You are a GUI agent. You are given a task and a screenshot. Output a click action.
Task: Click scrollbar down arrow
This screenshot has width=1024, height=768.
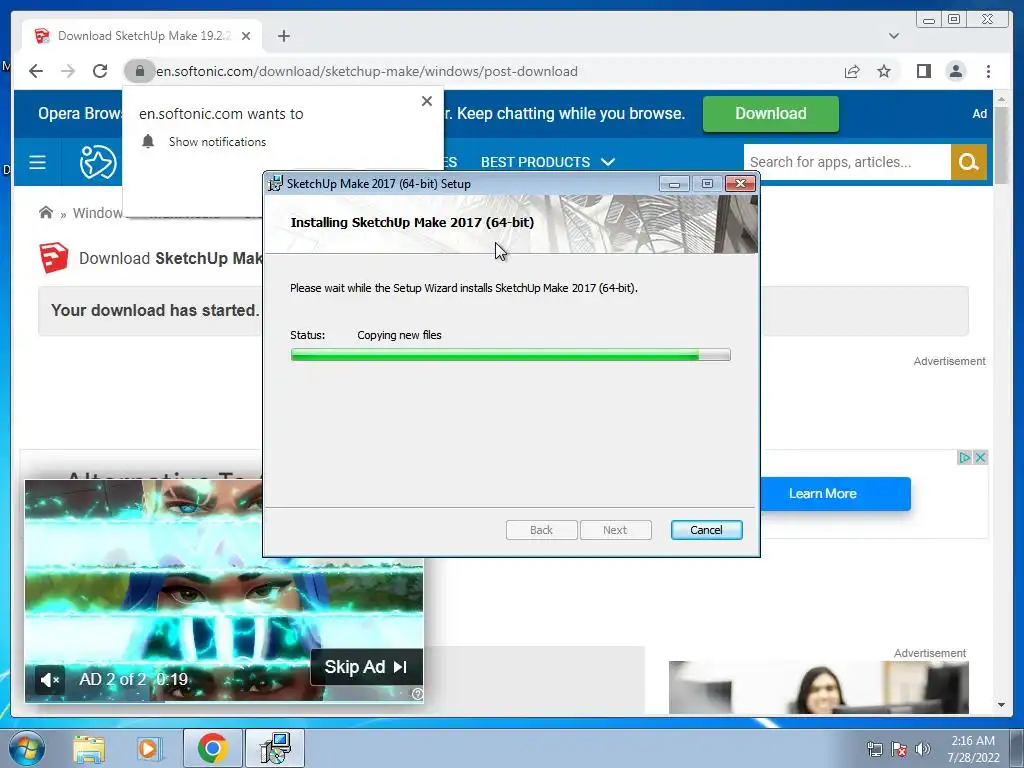tap(1001, 705)
